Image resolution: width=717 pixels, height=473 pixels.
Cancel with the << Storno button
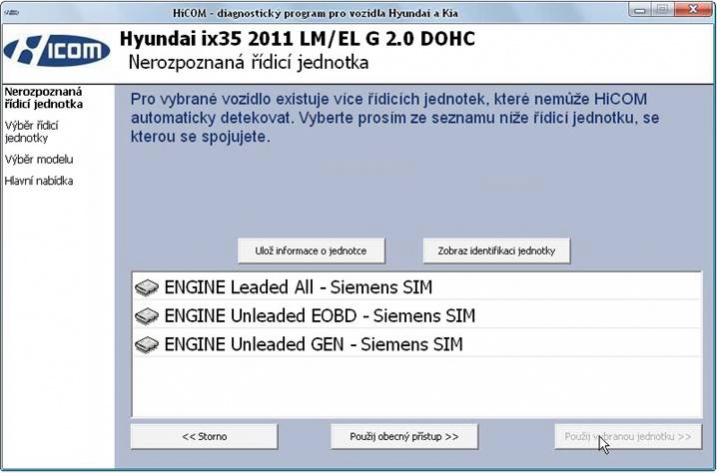[x=204, y=437]
